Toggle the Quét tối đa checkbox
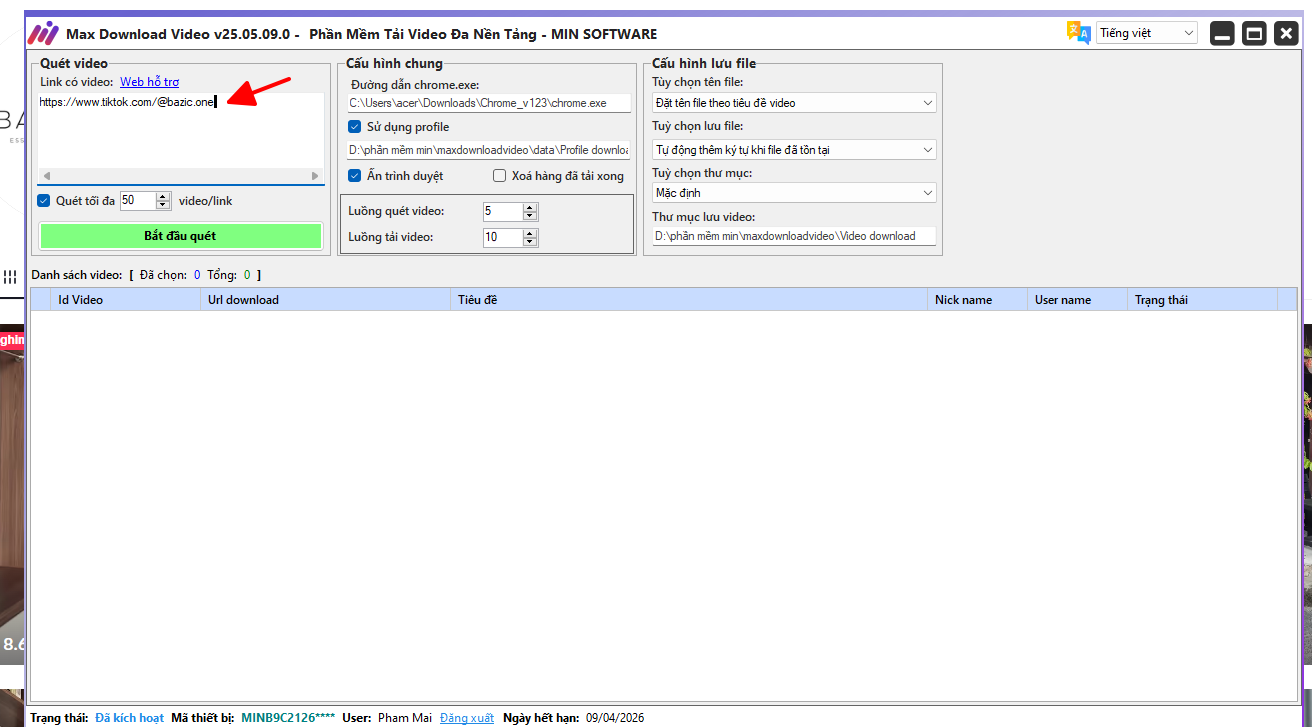This screenshot has height=727, width=1312. pos(44,201)
